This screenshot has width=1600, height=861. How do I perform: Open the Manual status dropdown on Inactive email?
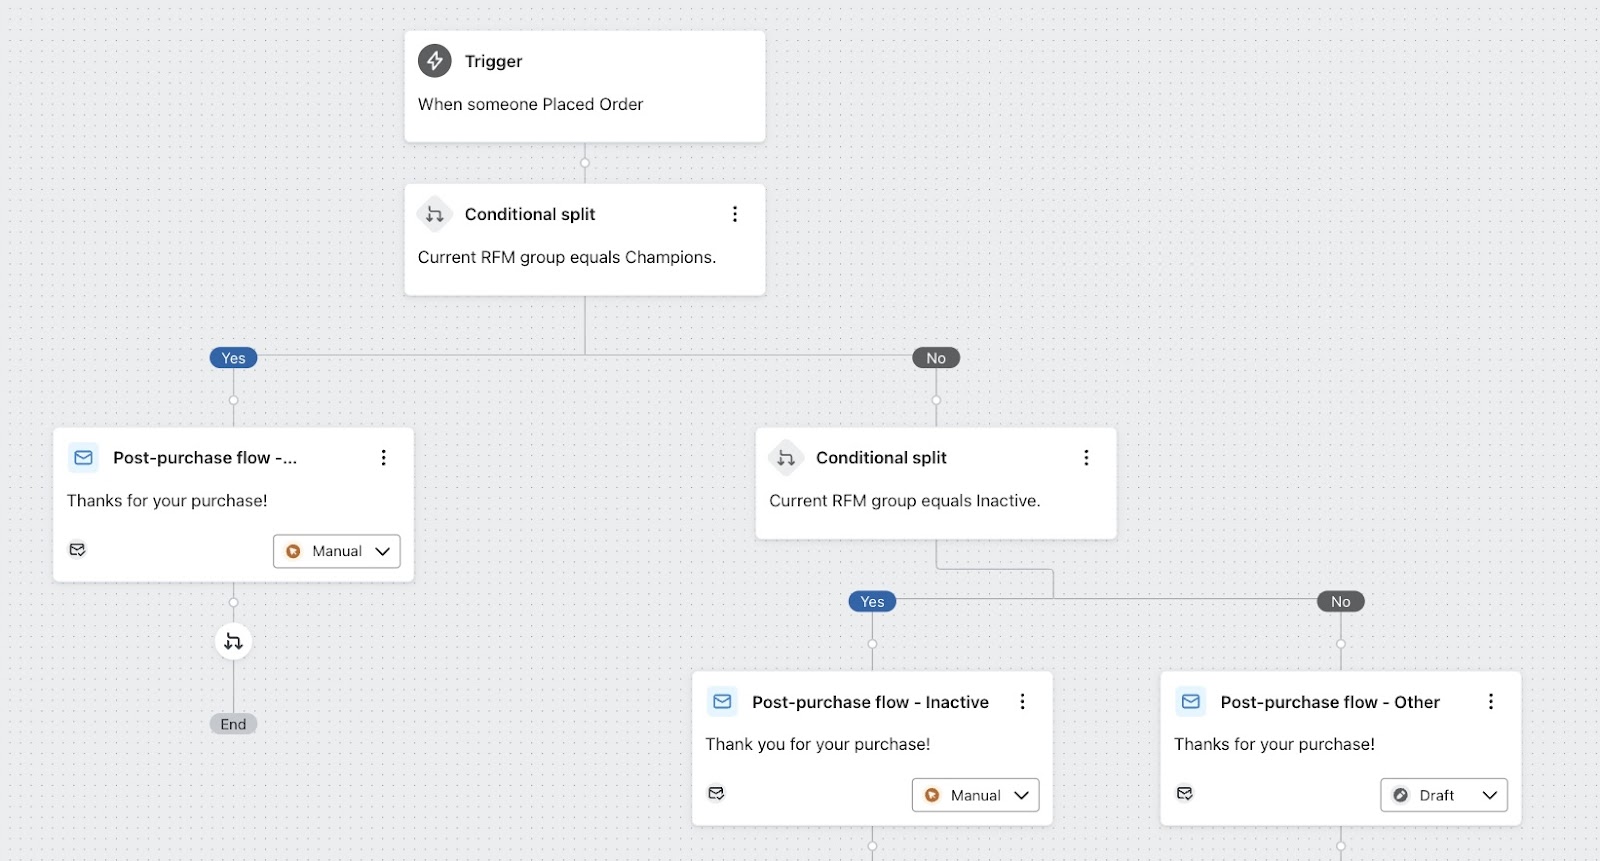coord(975,795)
